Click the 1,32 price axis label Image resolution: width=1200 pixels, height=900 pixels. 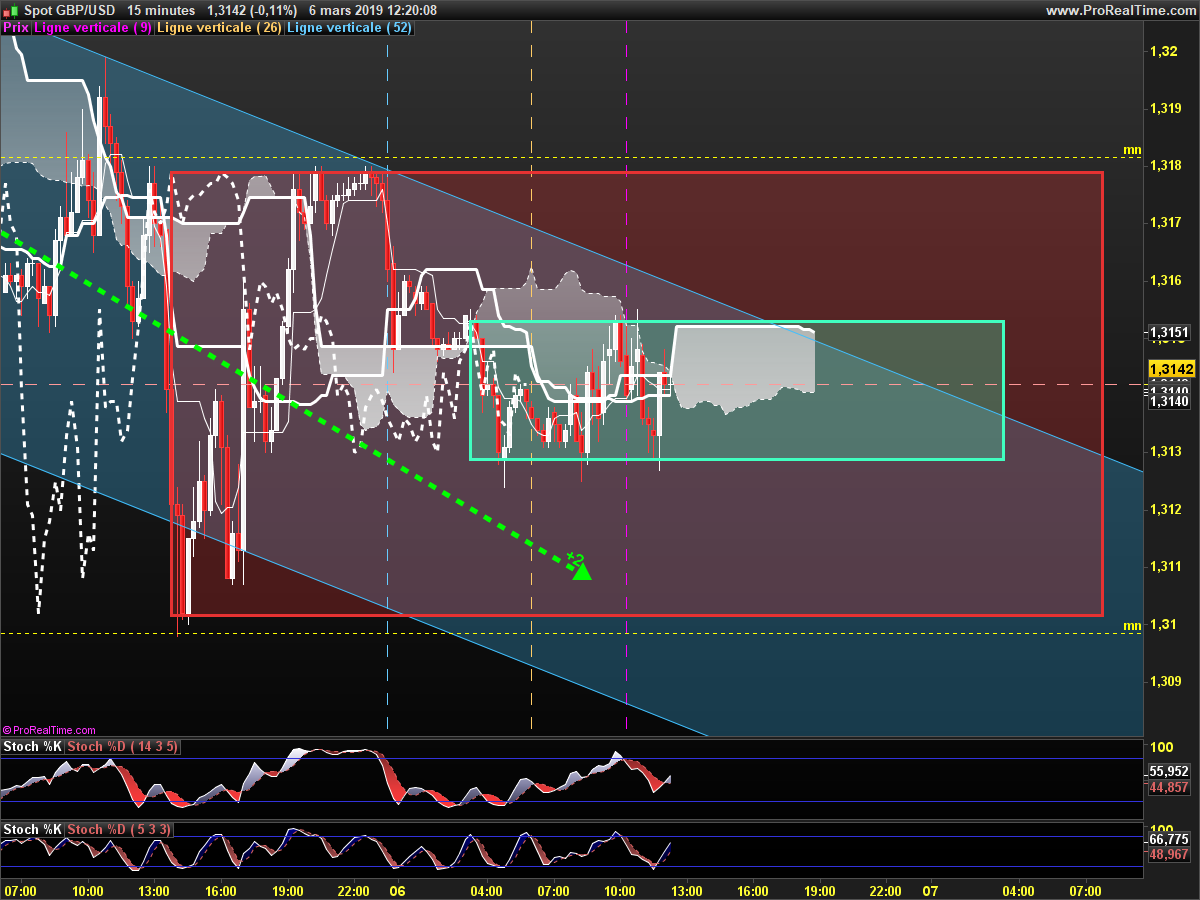coord(1163,51)
